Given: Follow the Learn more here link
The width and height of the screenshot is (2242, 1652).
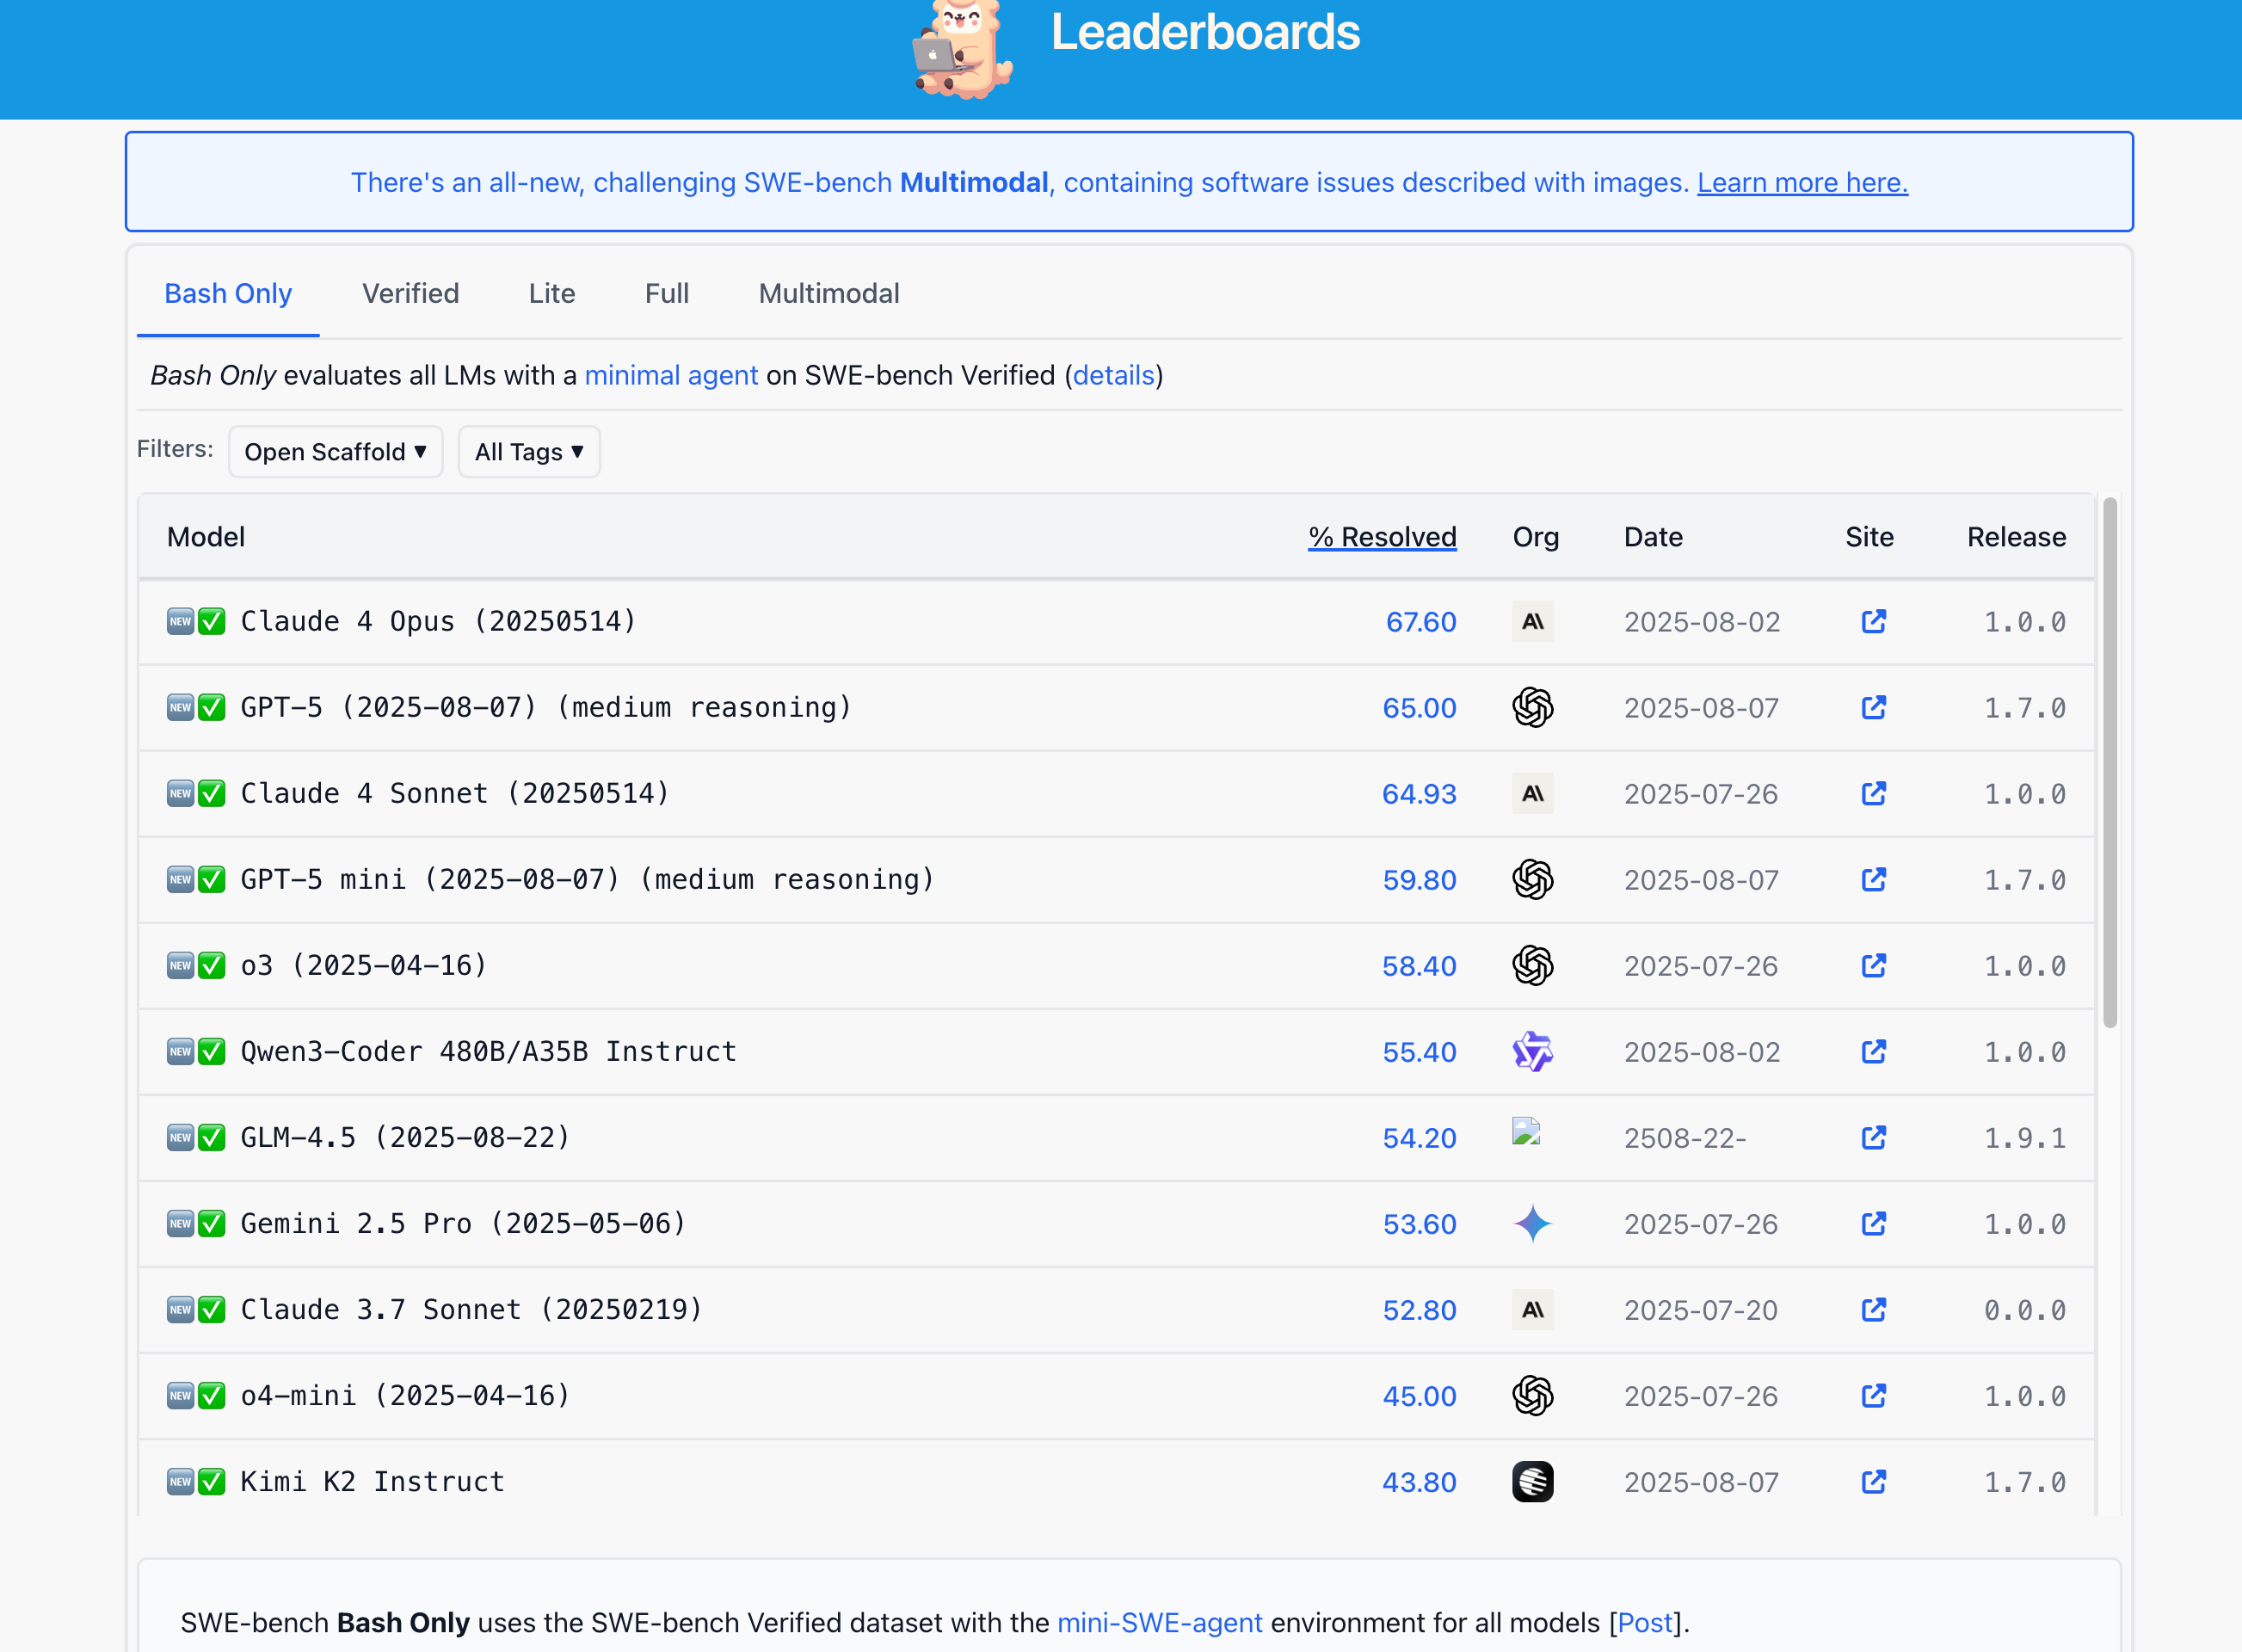Looking at the screenshot, I should 1802,183.
